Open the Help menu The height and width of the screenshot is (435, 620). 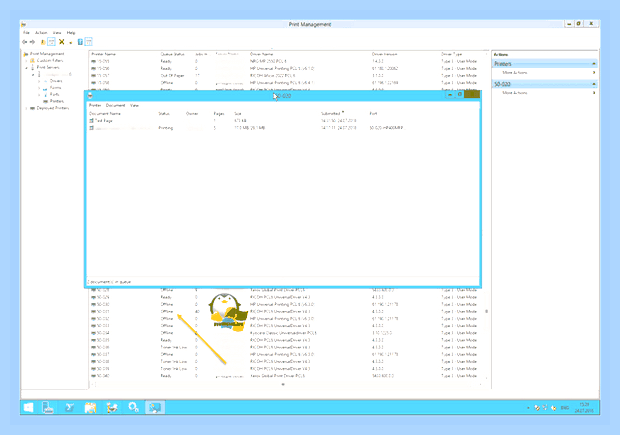coord(71,33)
